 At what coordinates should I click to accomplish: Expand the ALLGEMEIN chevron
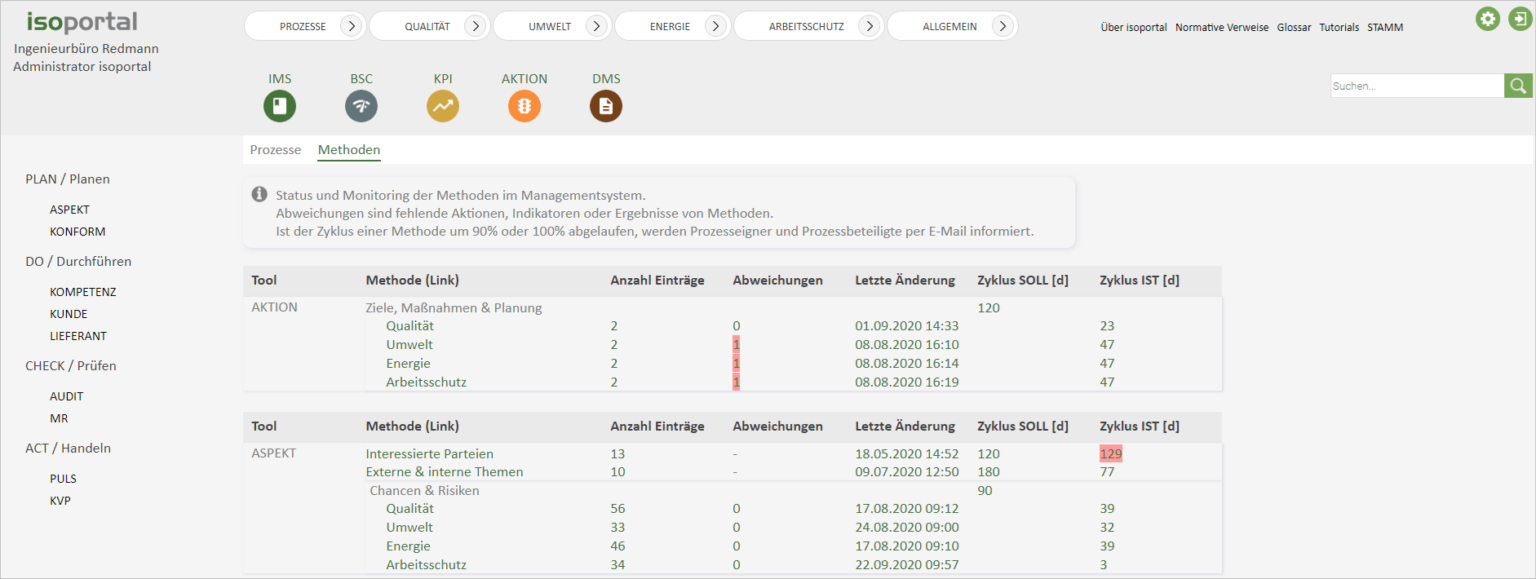tap(1003, 26)
